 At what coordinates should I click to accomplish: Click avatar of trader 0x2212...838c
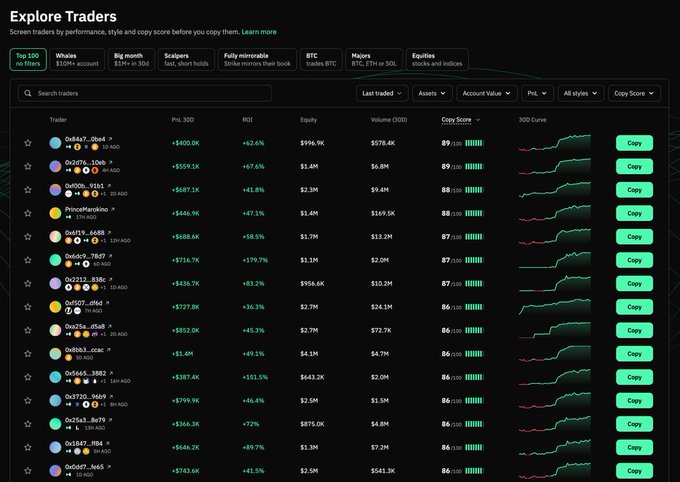[55, 283]
